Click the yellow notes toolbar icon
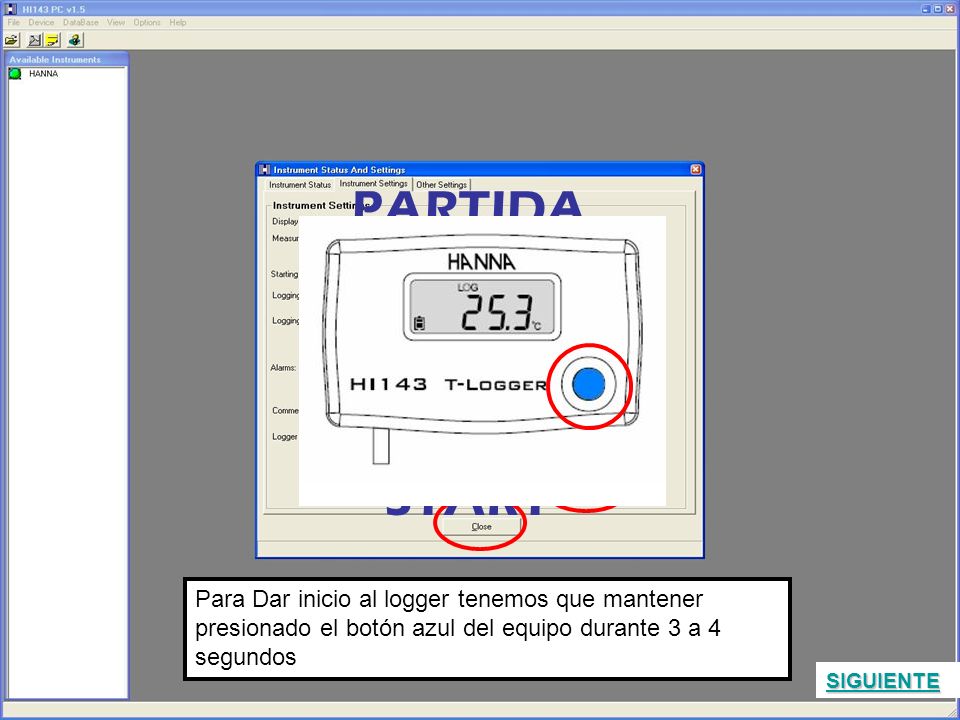 53,40
